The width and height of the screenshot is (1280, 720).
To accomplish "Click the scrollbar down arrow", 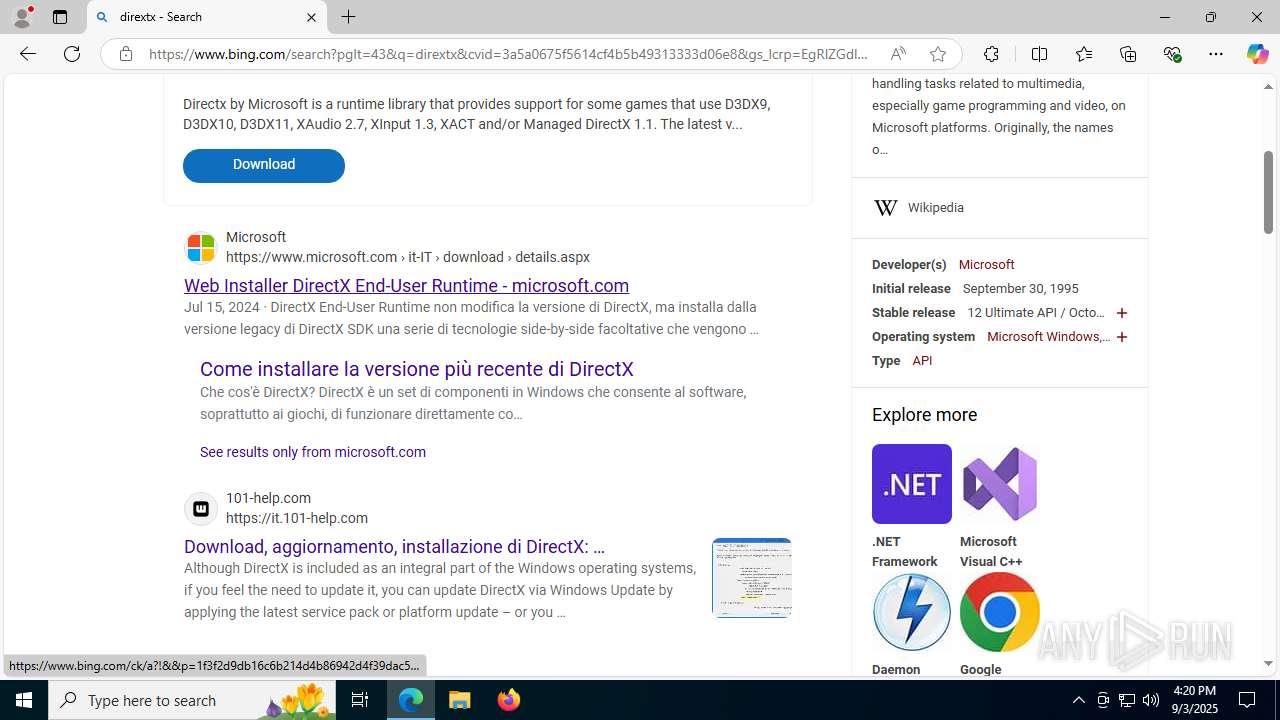I will pos(1268,663).
